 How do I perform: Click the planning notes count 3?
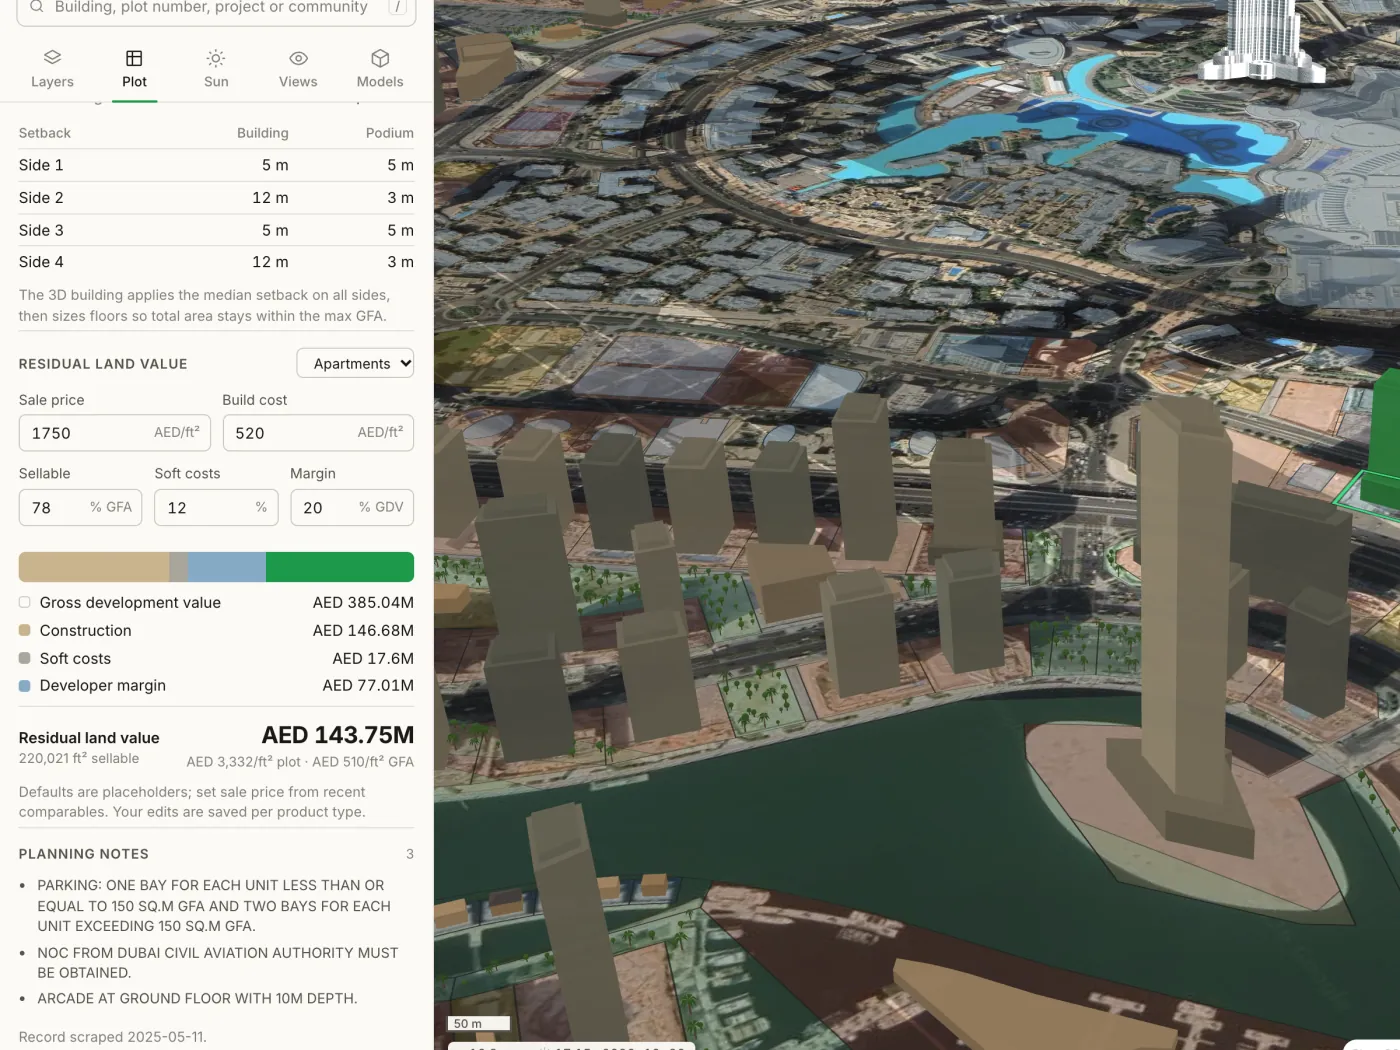point(409,854)
